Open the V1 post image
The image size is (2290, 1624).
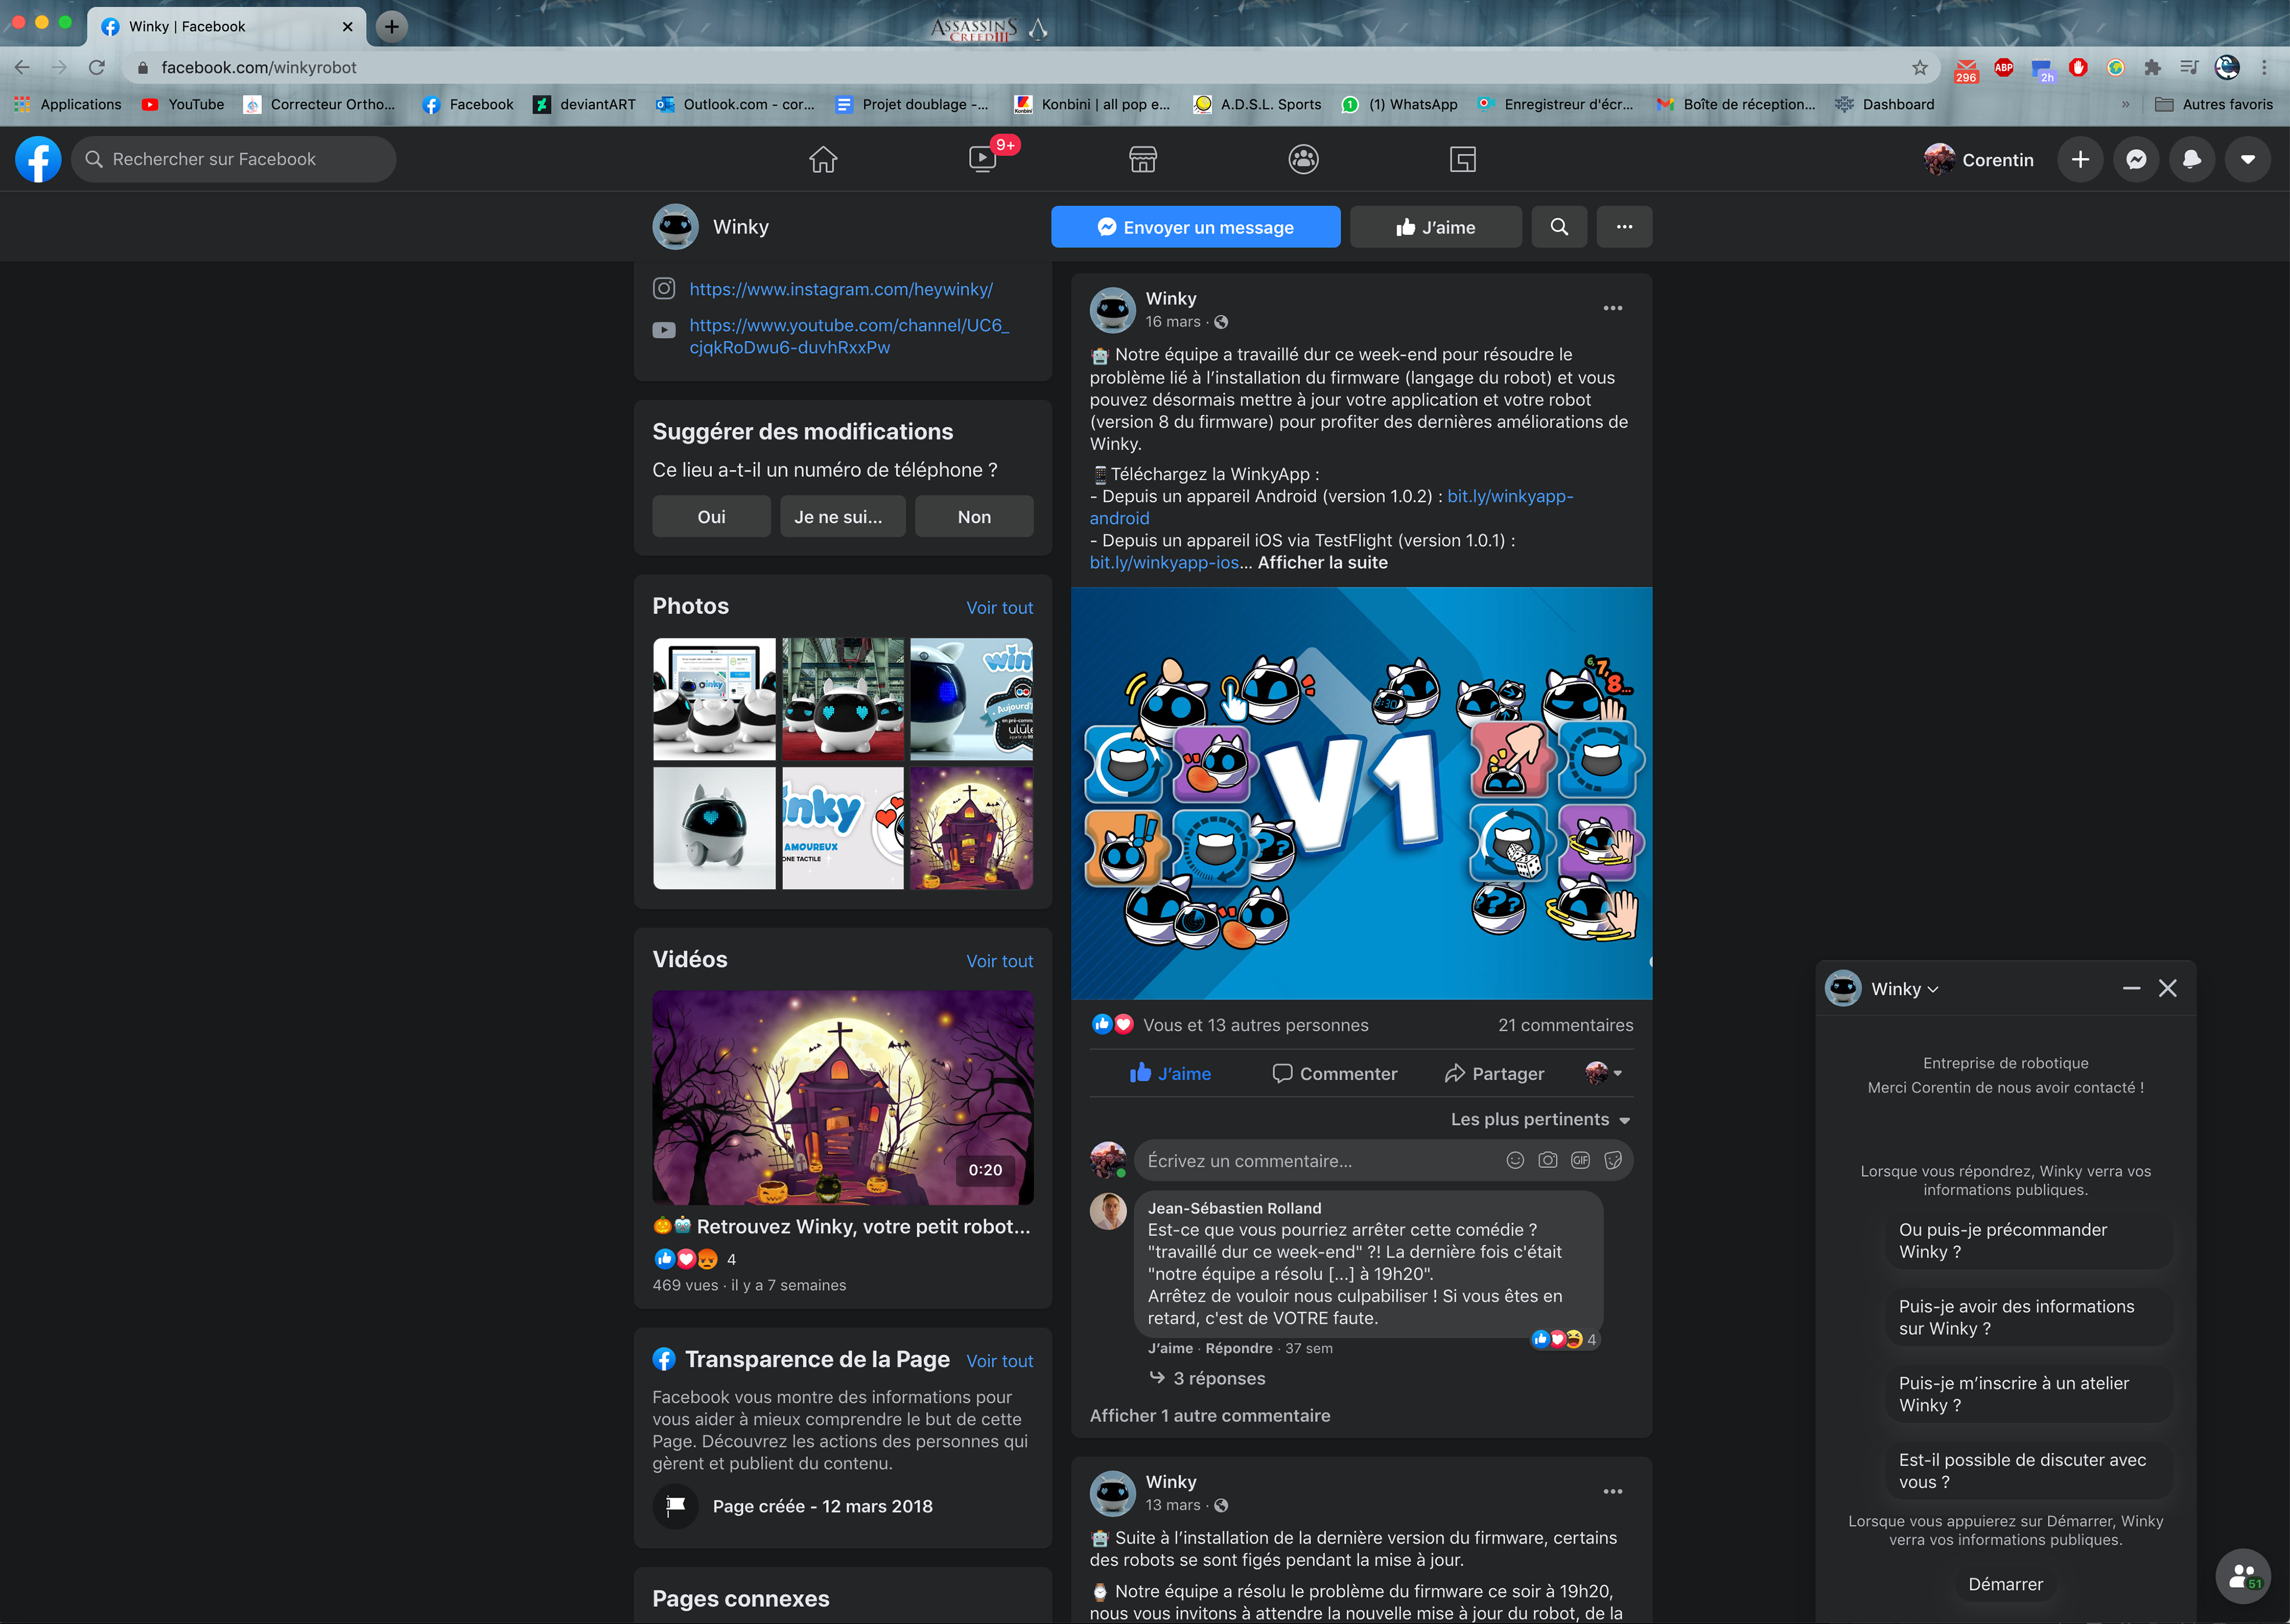coord(1361,793)
